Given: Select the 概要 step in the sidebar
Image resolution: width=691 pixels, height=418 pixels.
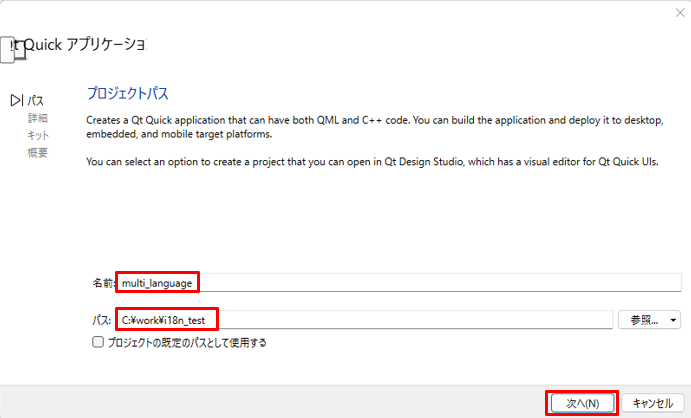Looking at the screenshot, I should (37, 152).
